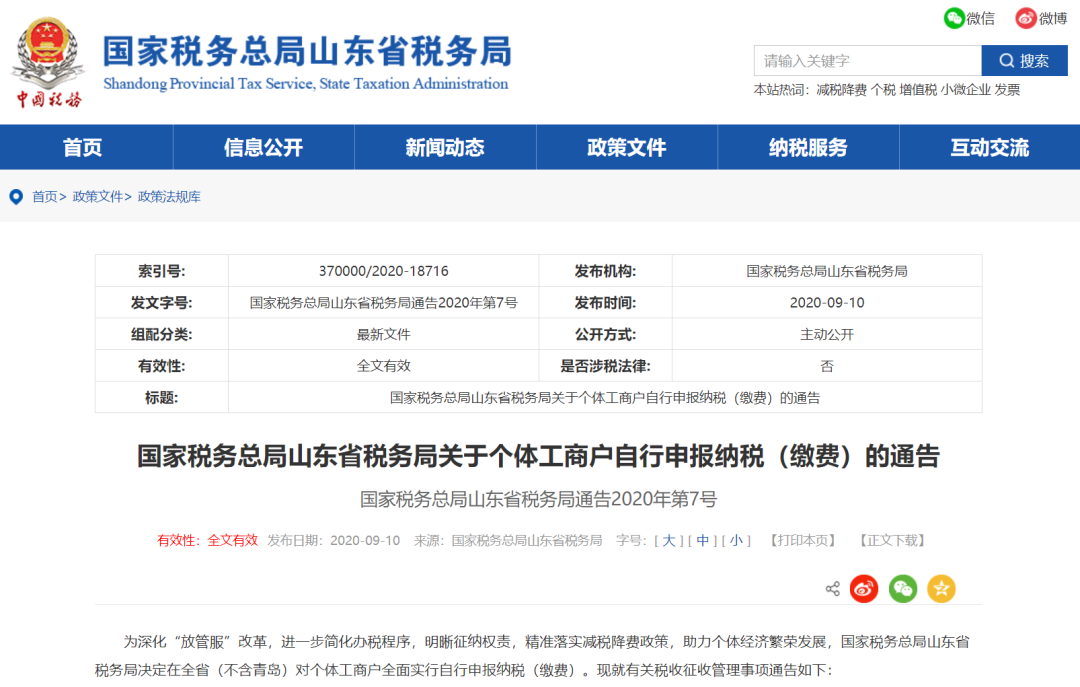Click the China Tax emblem logo

48,62
